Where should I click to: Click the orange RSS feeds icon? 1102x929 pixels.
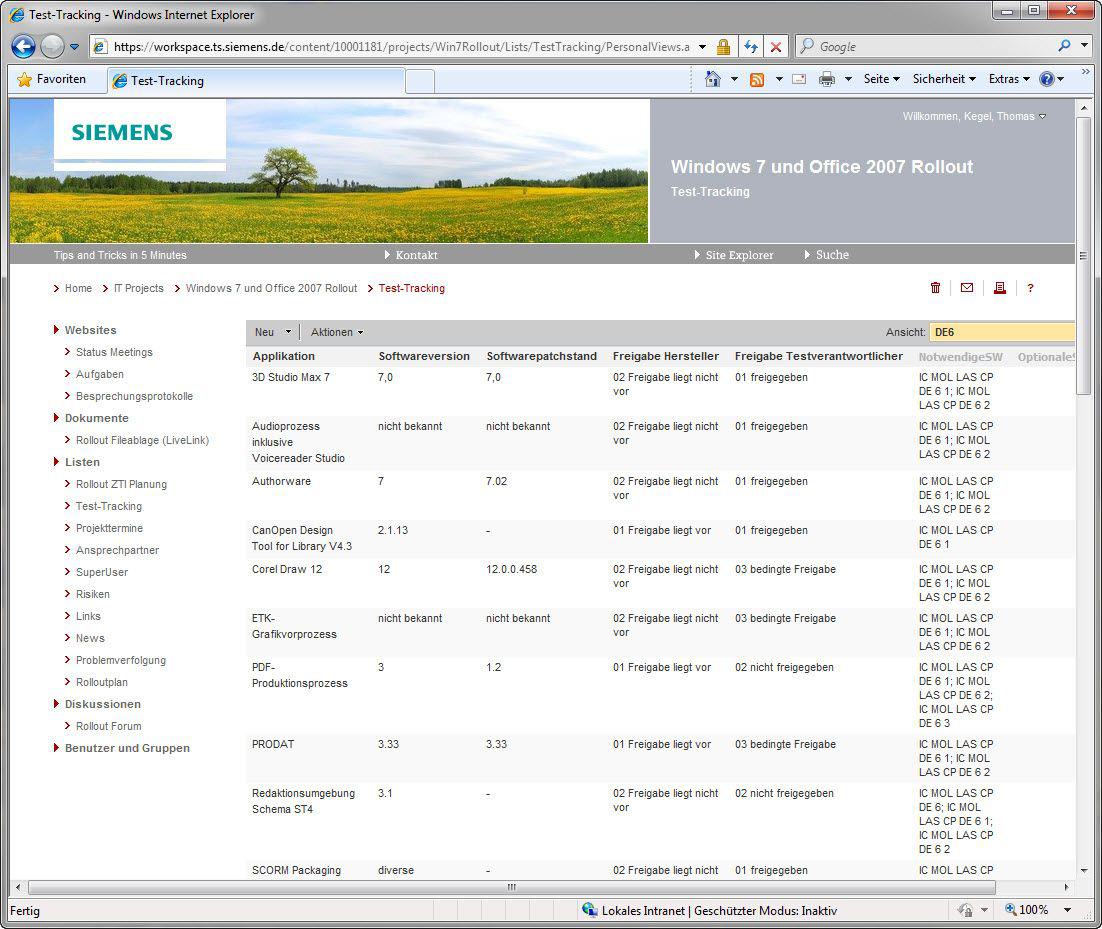(x=757, y=79)
